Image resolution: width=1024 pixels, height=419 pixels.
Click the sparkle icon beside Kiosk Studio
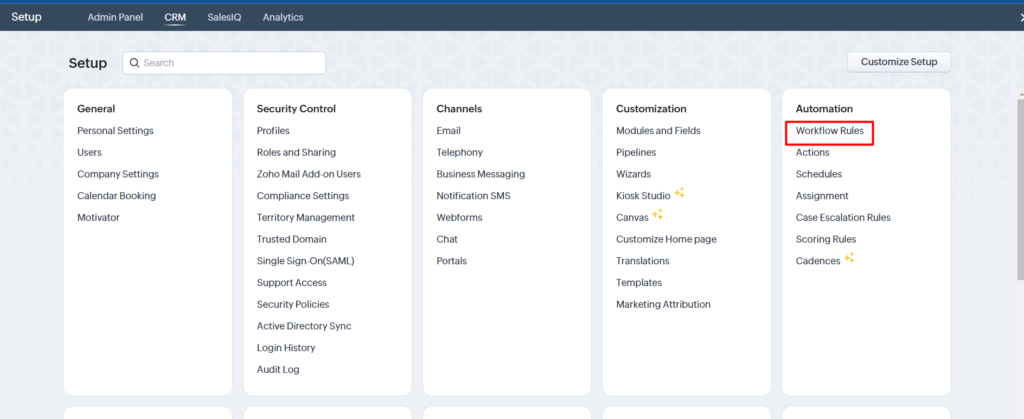pos(679,193)
